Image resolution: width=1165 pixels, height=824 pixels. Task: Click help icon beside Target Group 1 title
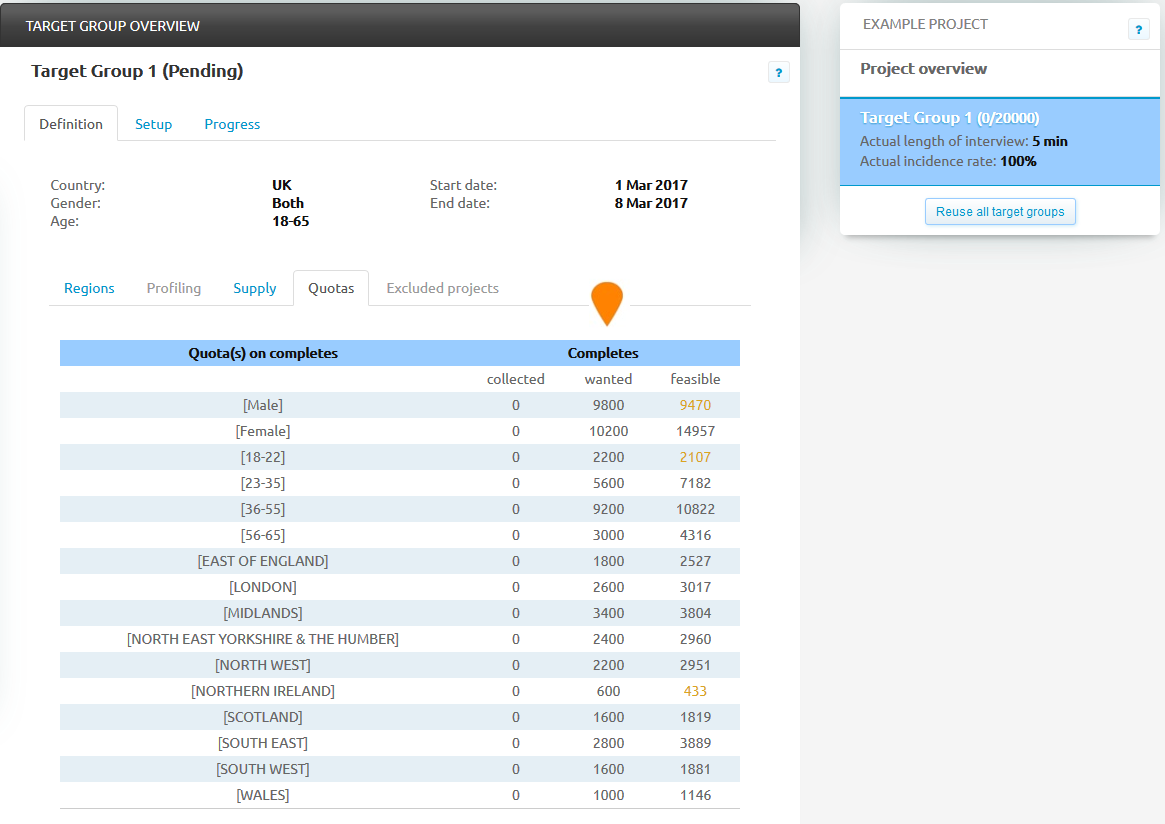pyautogui.click(x=779, y=72)
